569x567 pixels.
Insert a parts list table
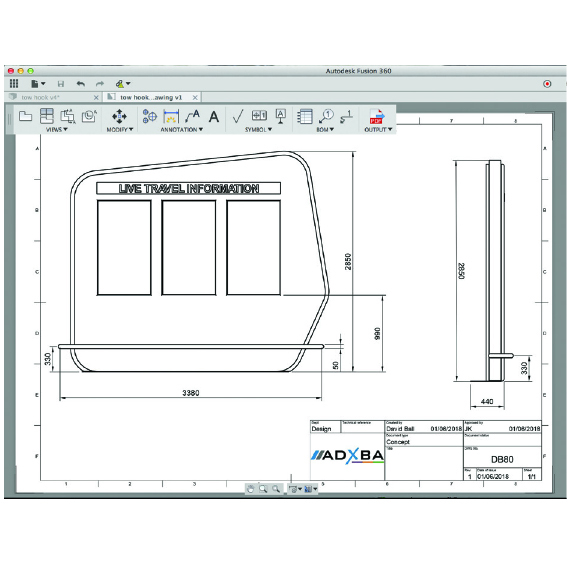305,116
